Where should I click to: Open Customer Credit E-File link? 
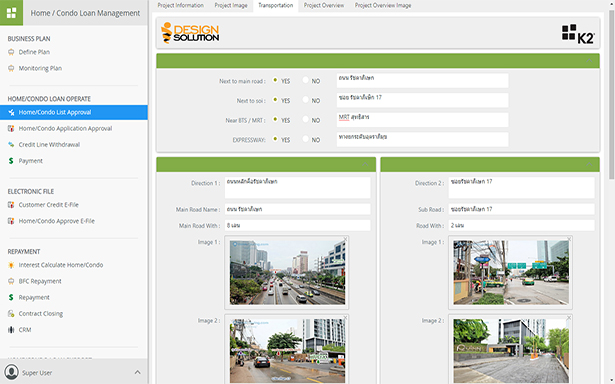[x=48, y=205]
